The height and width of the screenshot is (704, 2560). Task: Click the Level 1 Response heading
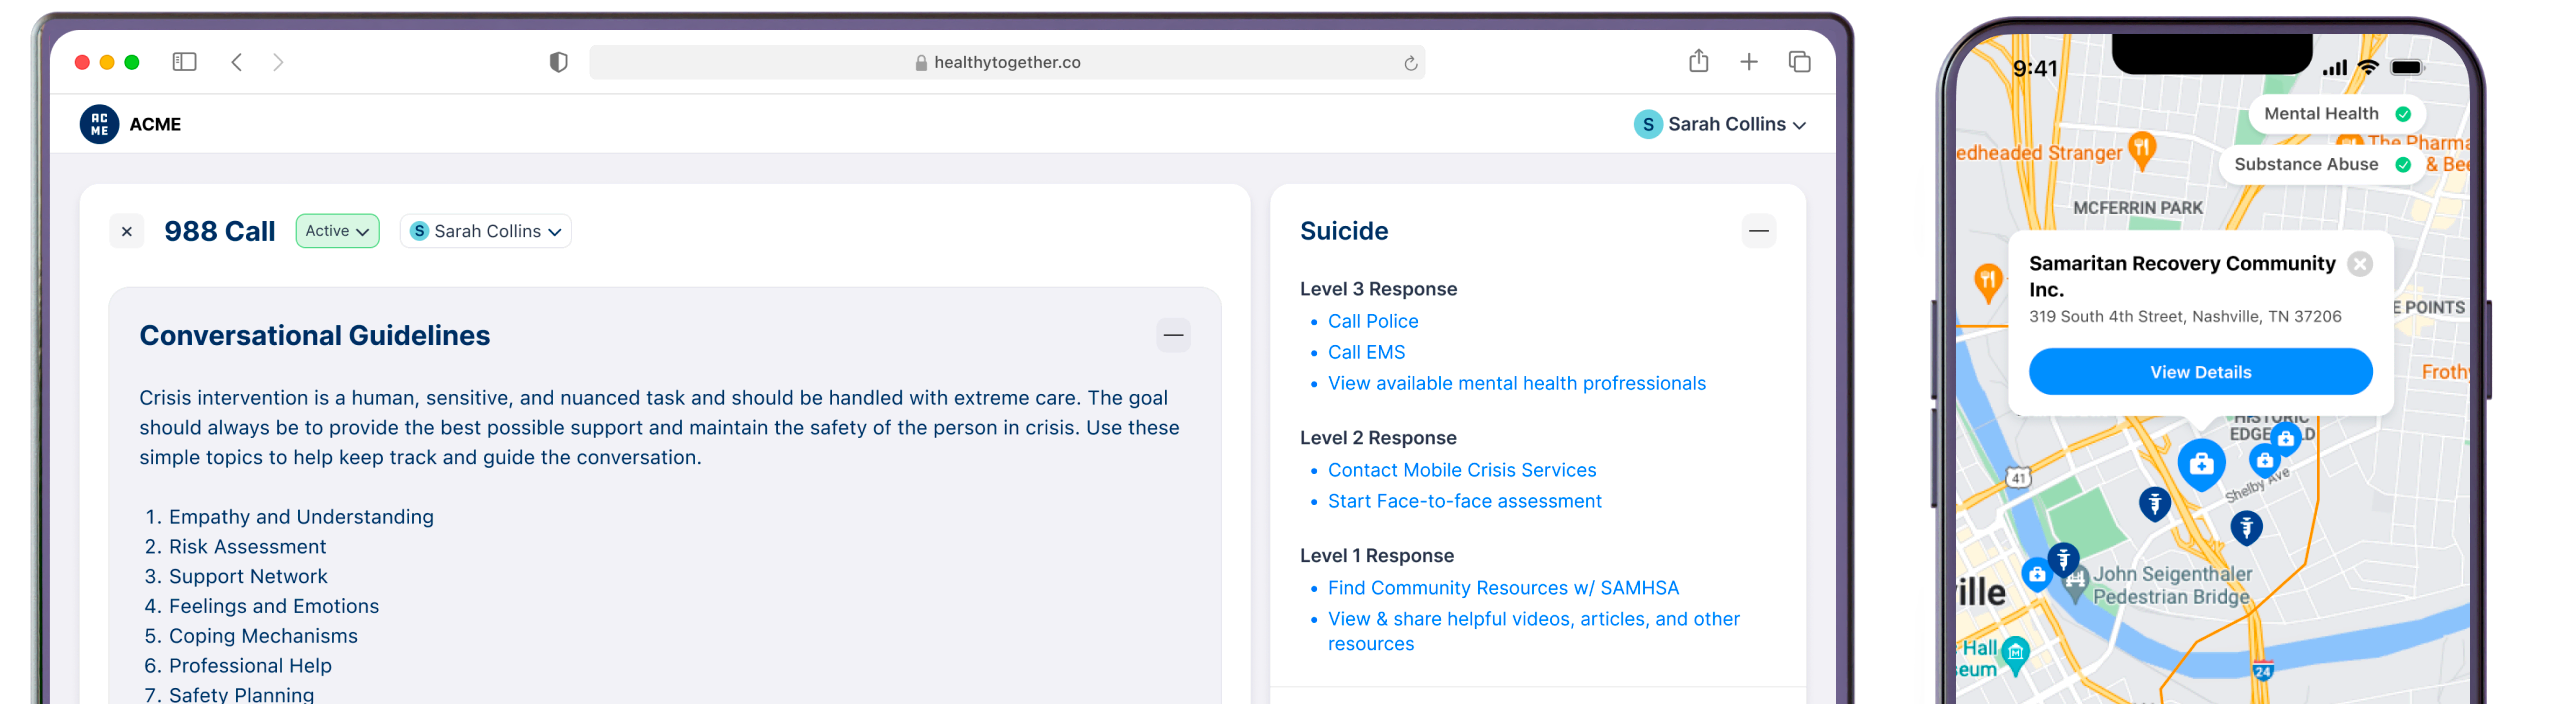(x=1377, y=556)
